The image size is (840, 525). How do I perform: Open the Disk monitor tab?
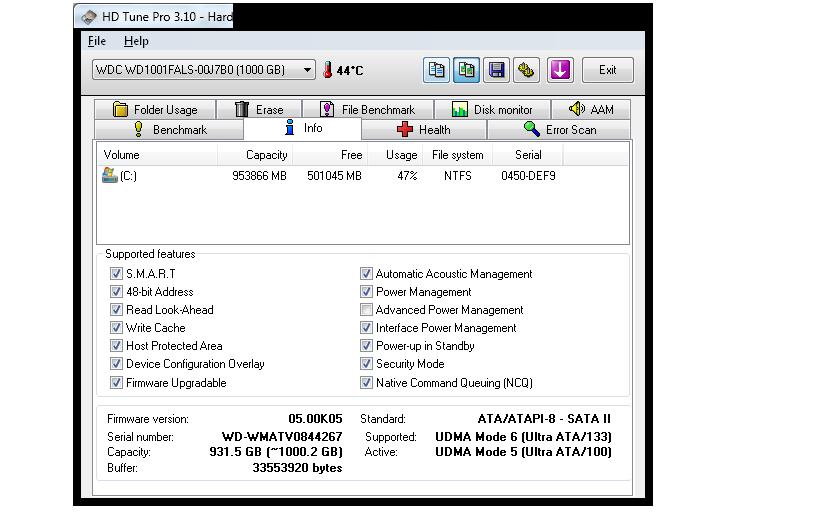[x=492, y=110]
